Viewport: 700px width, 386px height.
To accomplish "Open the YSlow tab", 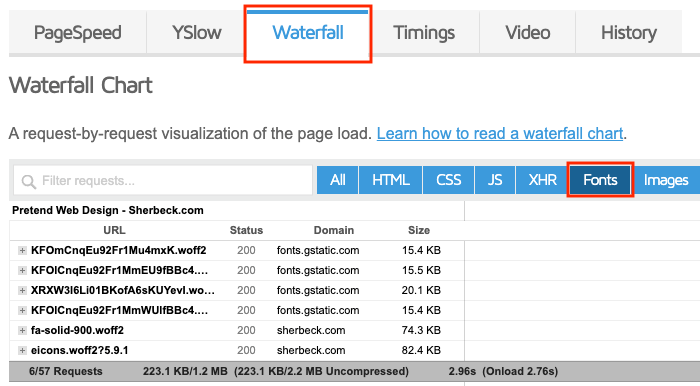I will 196,33.
